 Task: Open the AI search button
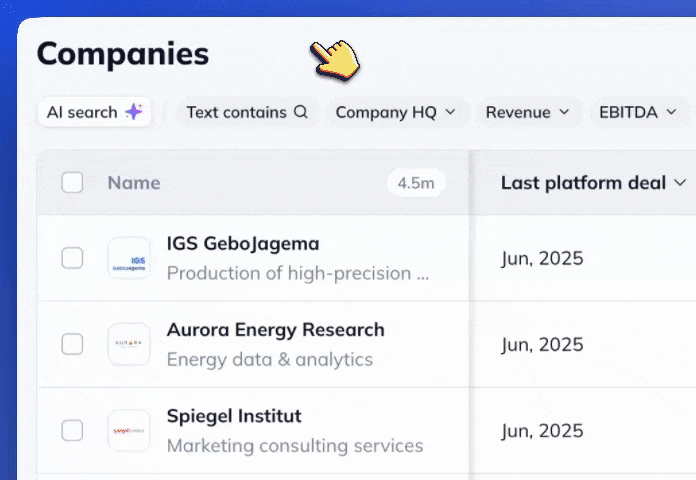click(x=94, y=112)
